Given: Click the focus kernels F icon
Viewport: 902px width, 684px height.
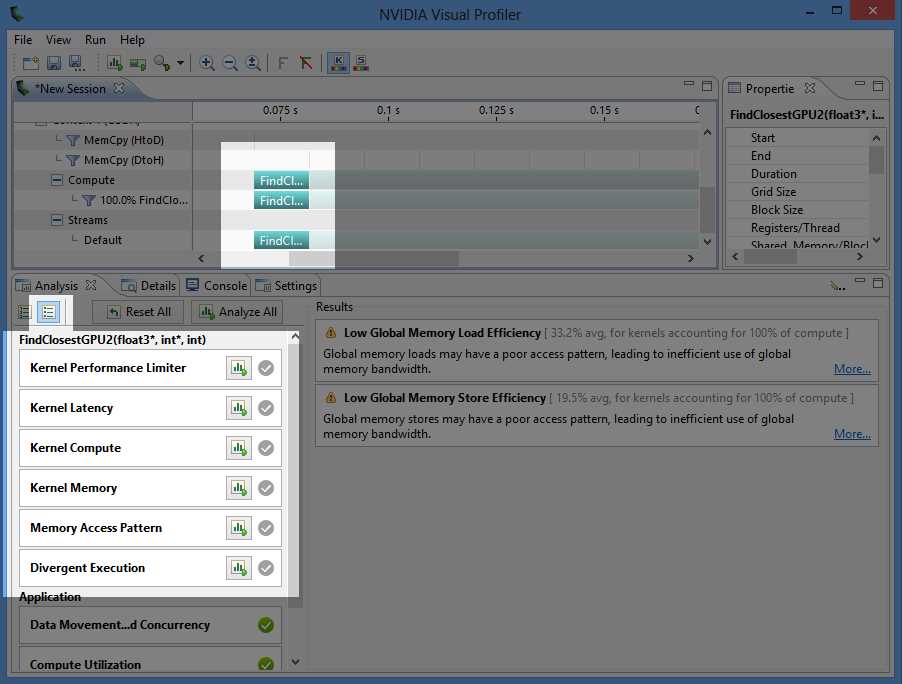Looking at the screenshot, I should tap(282, 63).
